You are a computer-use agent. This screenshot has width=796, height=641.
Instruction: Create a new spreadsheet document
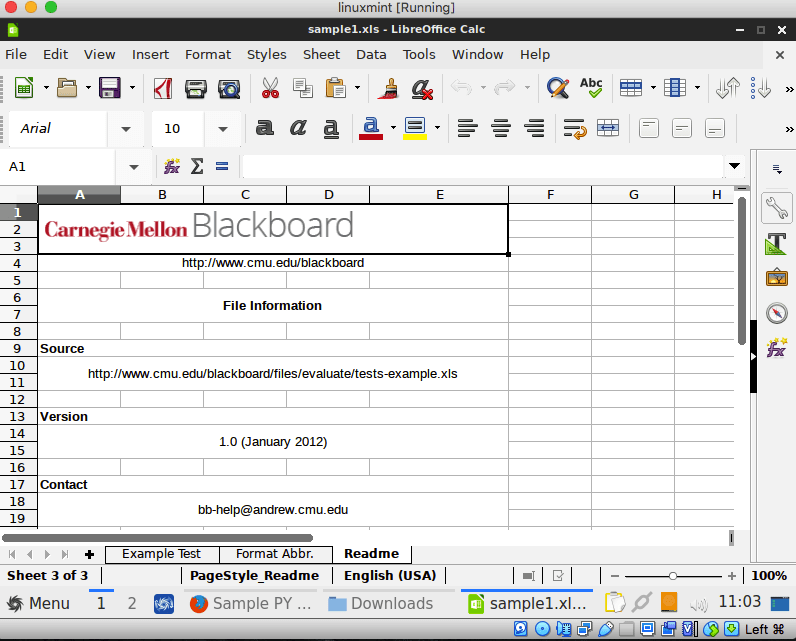23,88
